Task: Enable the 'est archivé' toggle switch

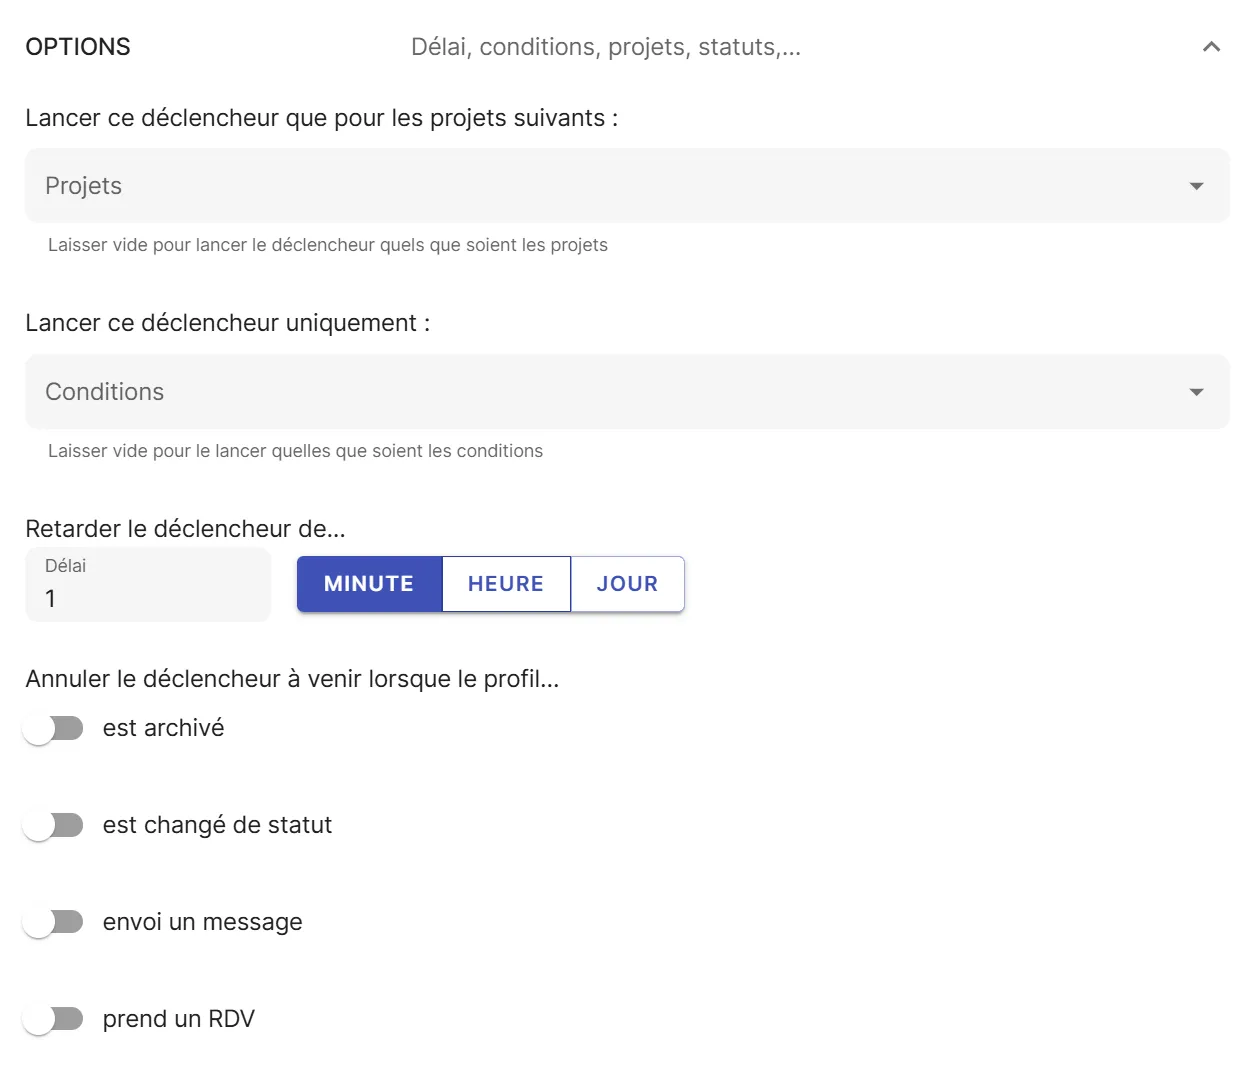Action: tap(53, 728)
